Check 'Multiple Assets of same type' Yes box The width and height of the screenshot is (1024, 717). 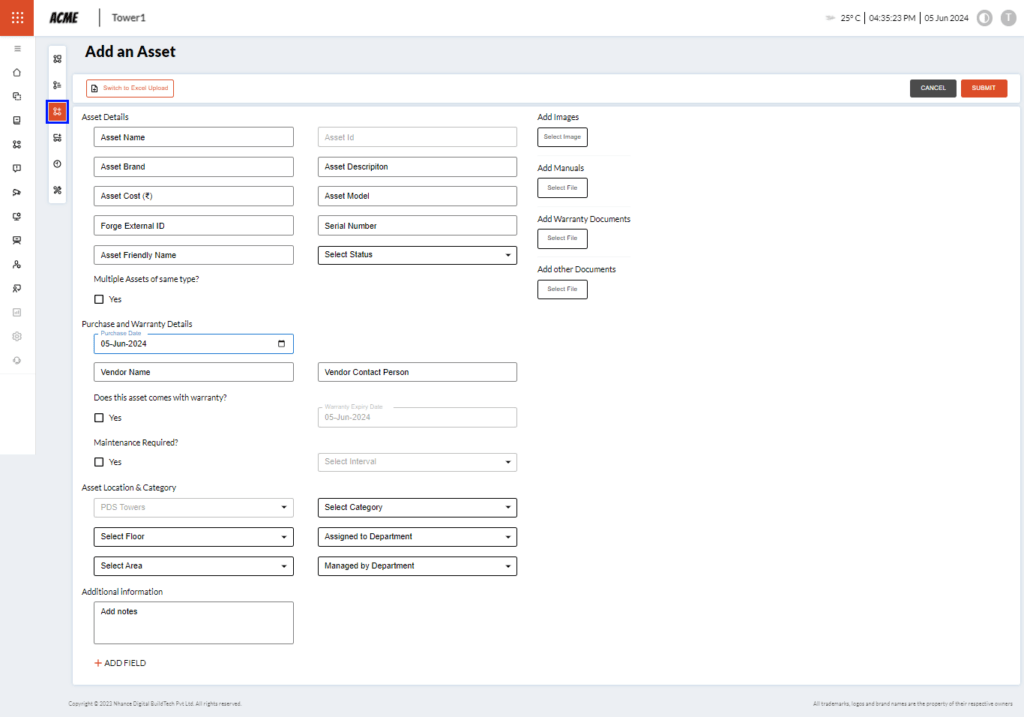point(99,299)
